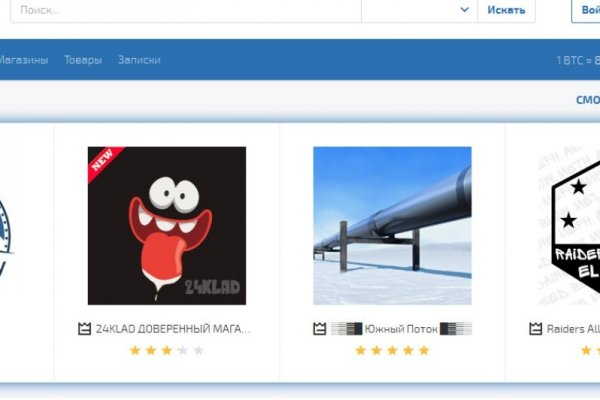
Task: Click the blue СМО... link at right
Action: (587, 100)
